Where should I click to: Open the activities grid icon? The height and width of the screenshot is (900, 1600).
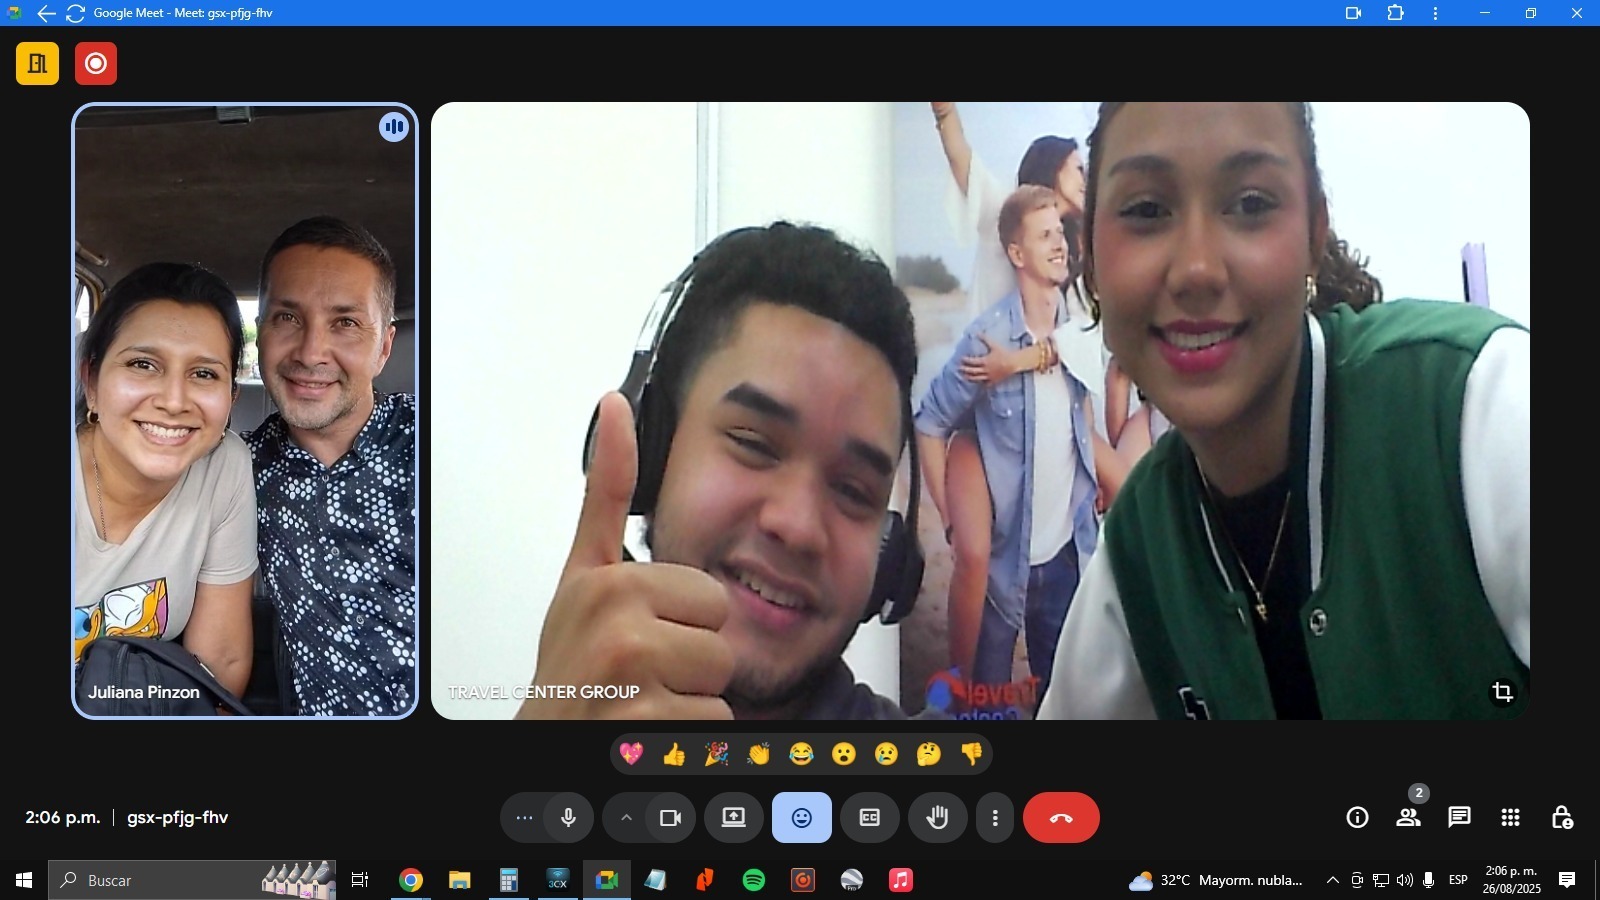[1510, 818]
